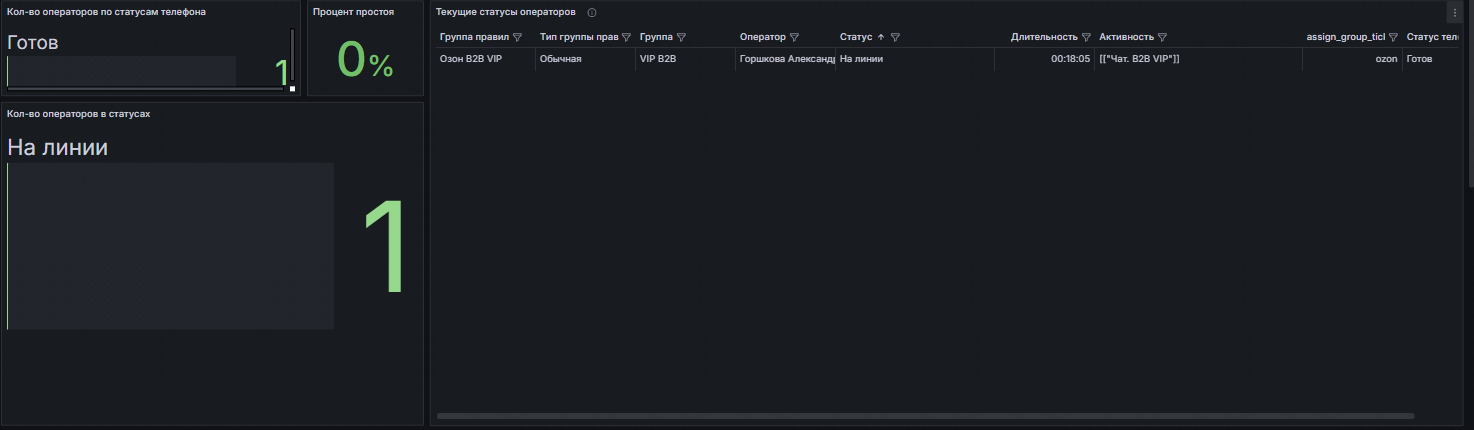Open the Статус column filter icon
This screenshot has height=430, width=1474.
click(895, 37)
